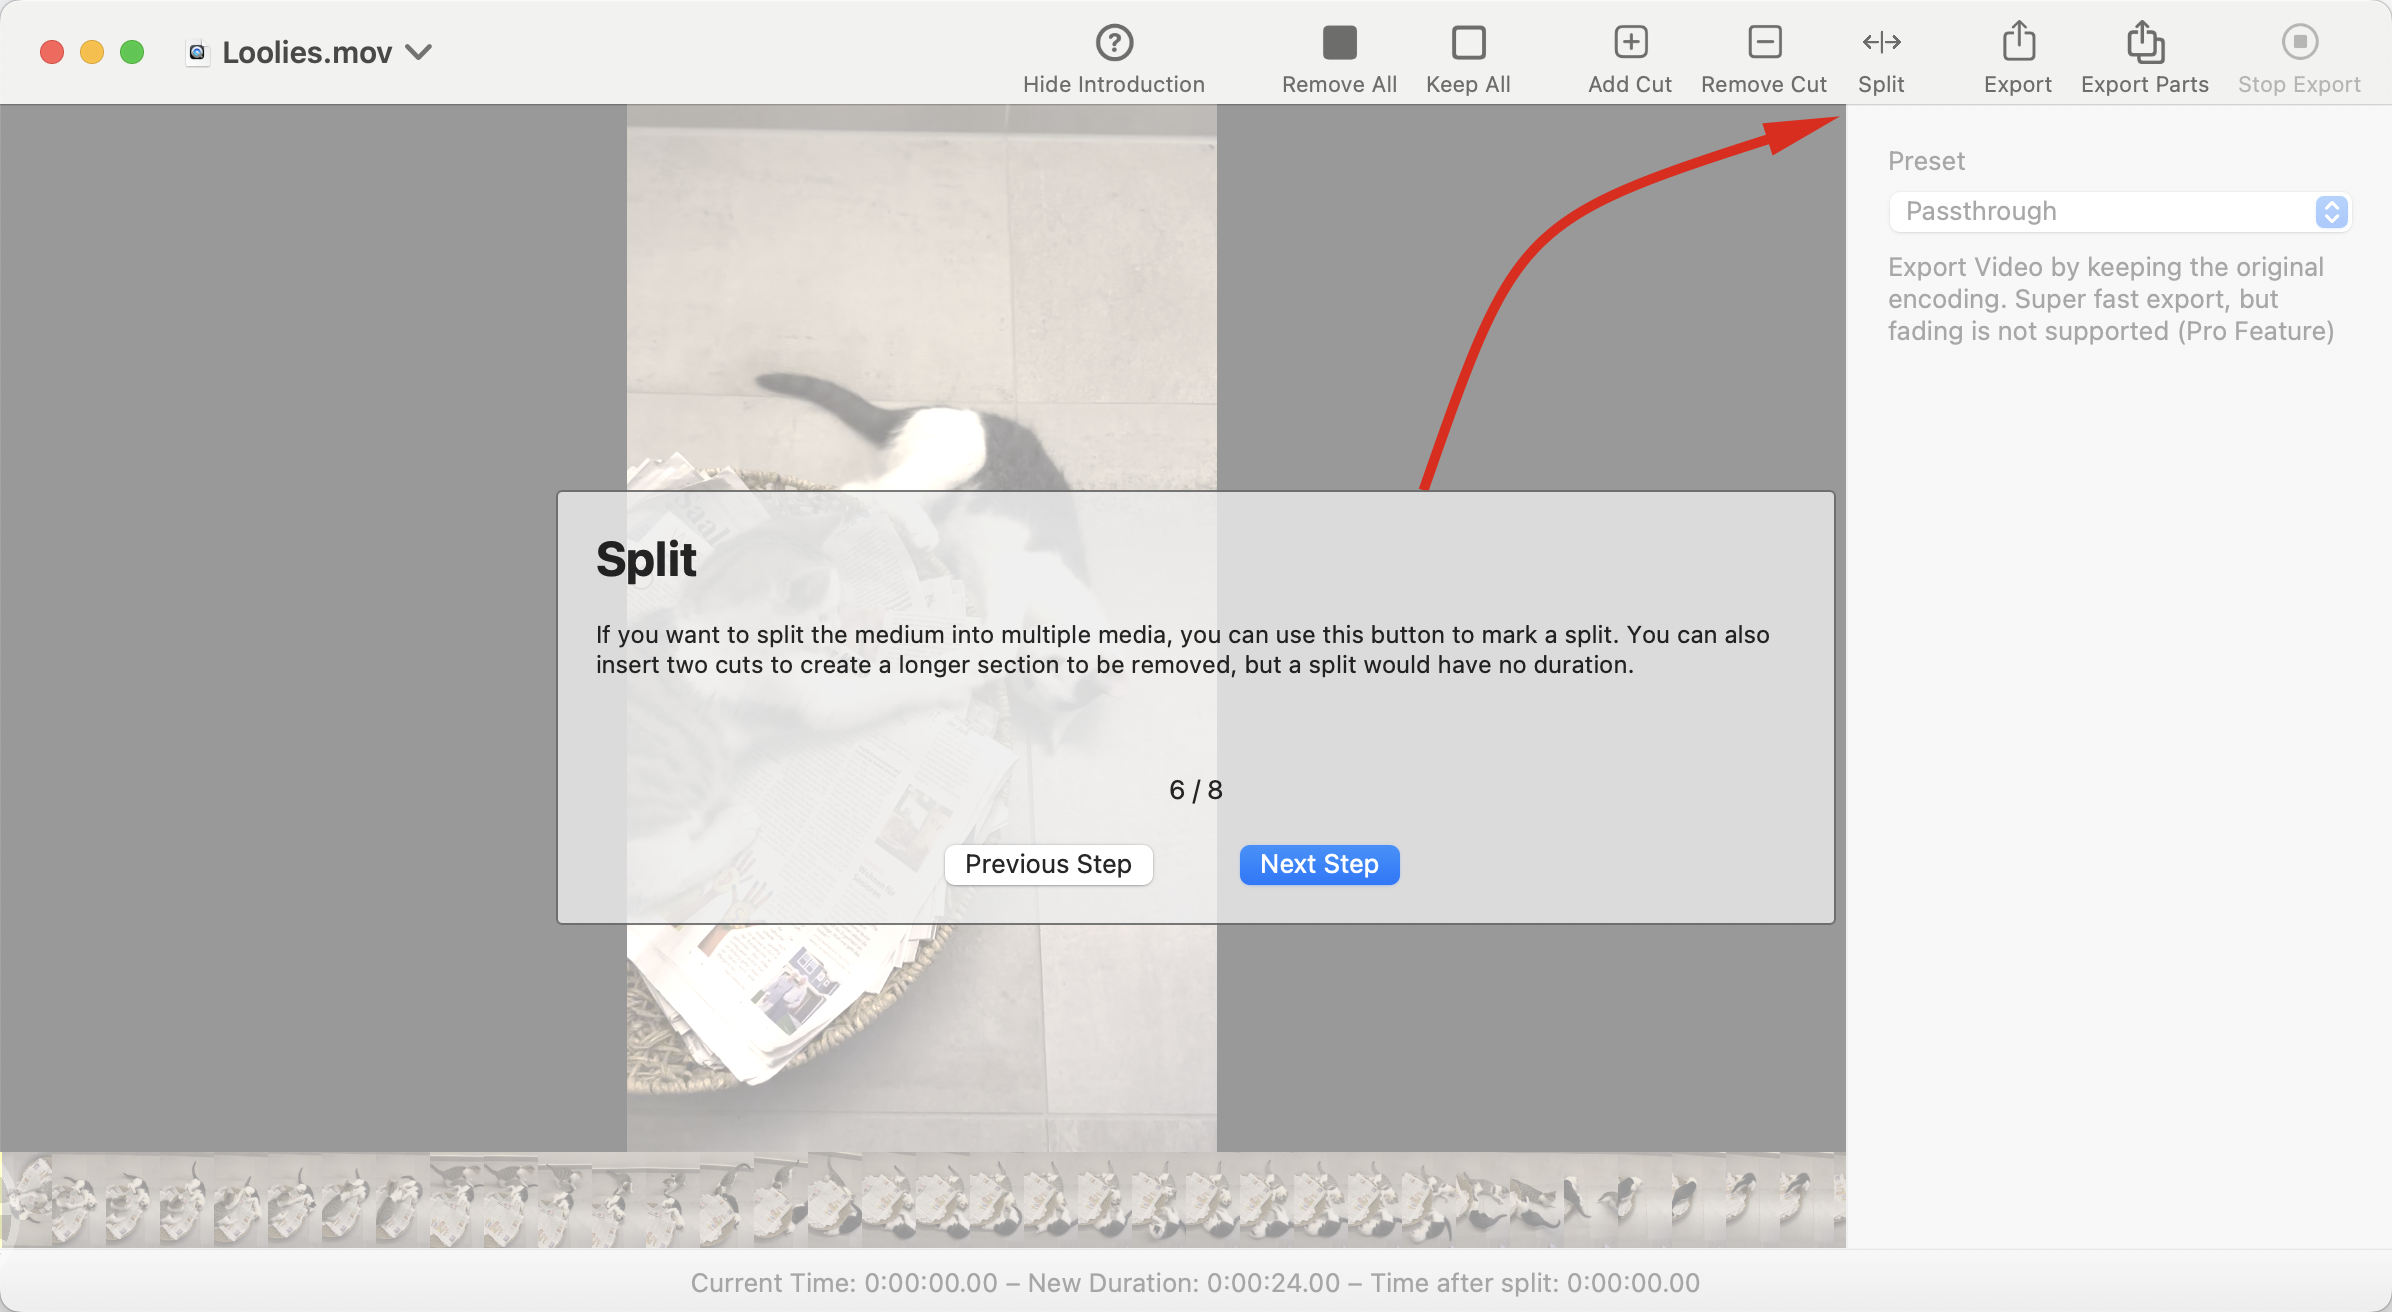This screenshot has width=2392, height=1312.
Task: Click the Remove All filled square icon
Action: click(1339, 43)
